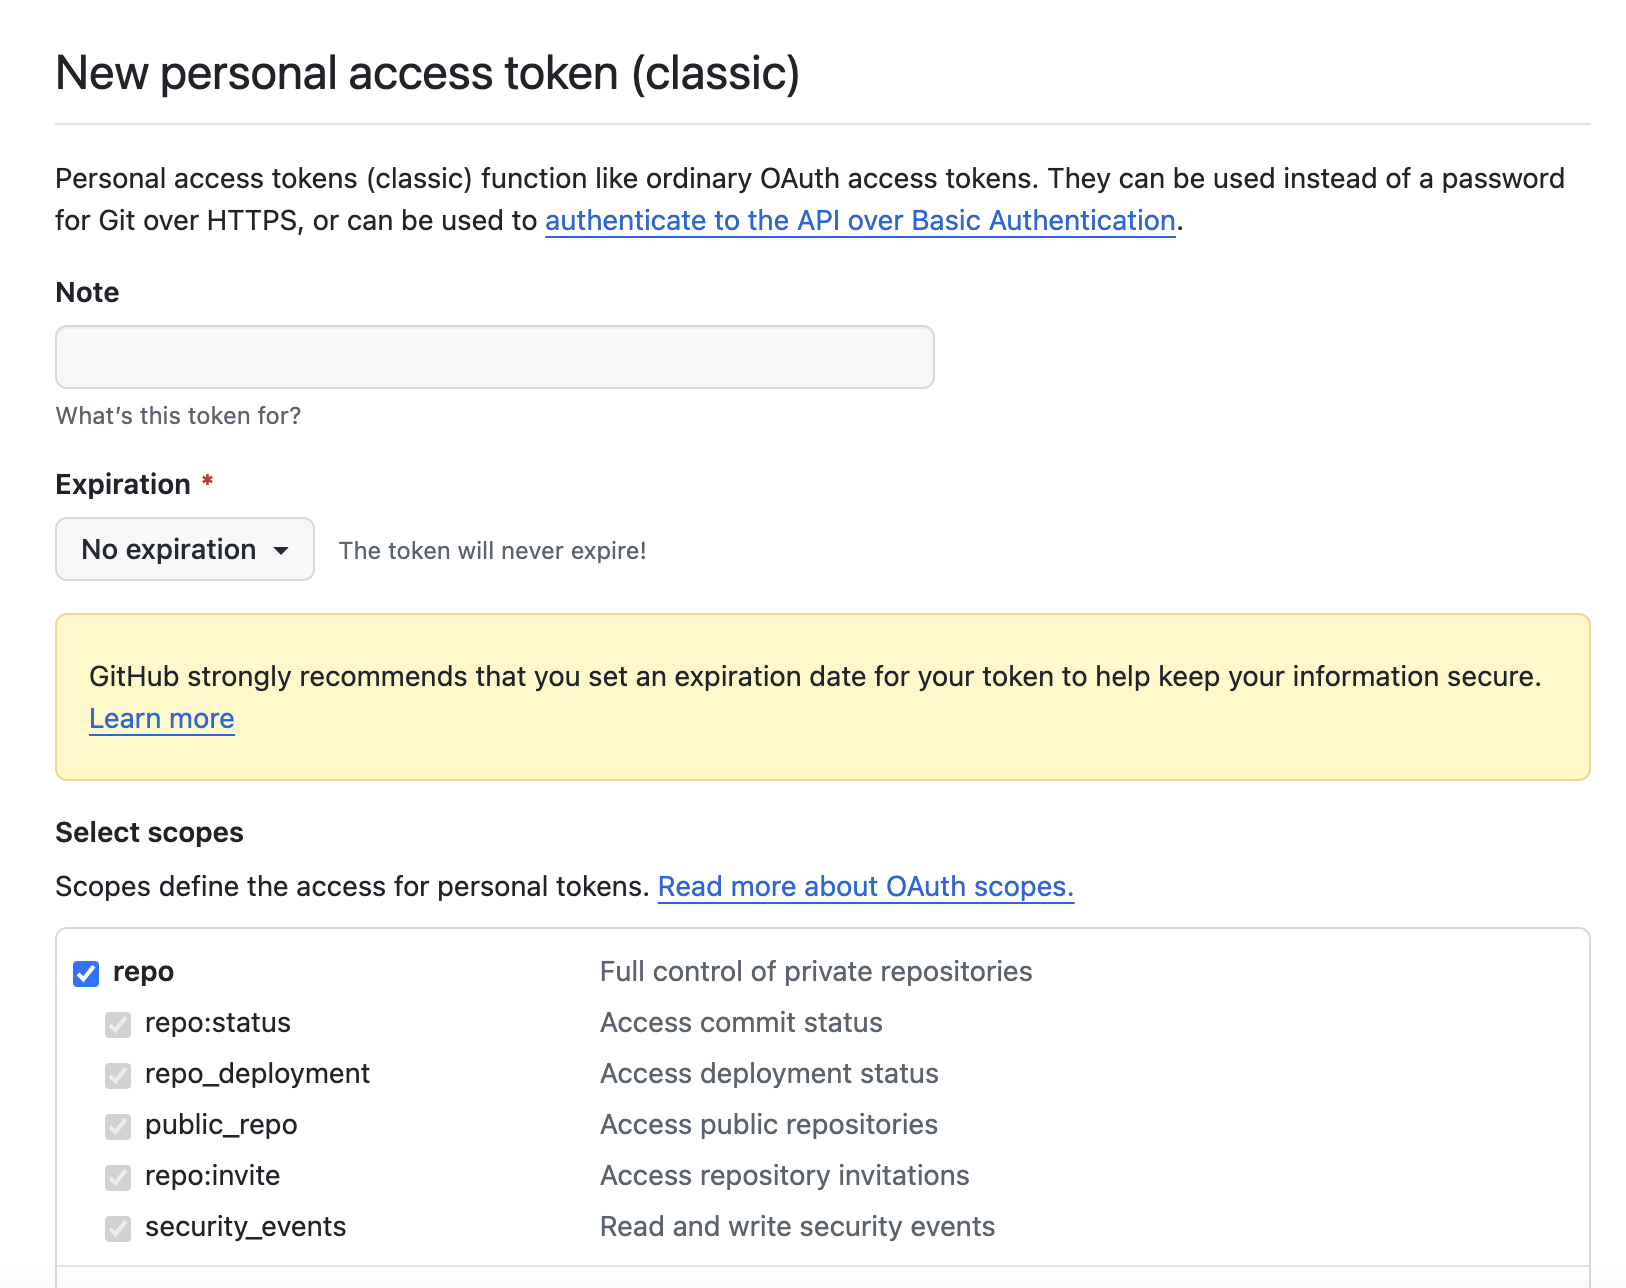The image size is (1626, 1288).
Task: Open Read more about OAuth scopes link
Action: pos(865,887)
